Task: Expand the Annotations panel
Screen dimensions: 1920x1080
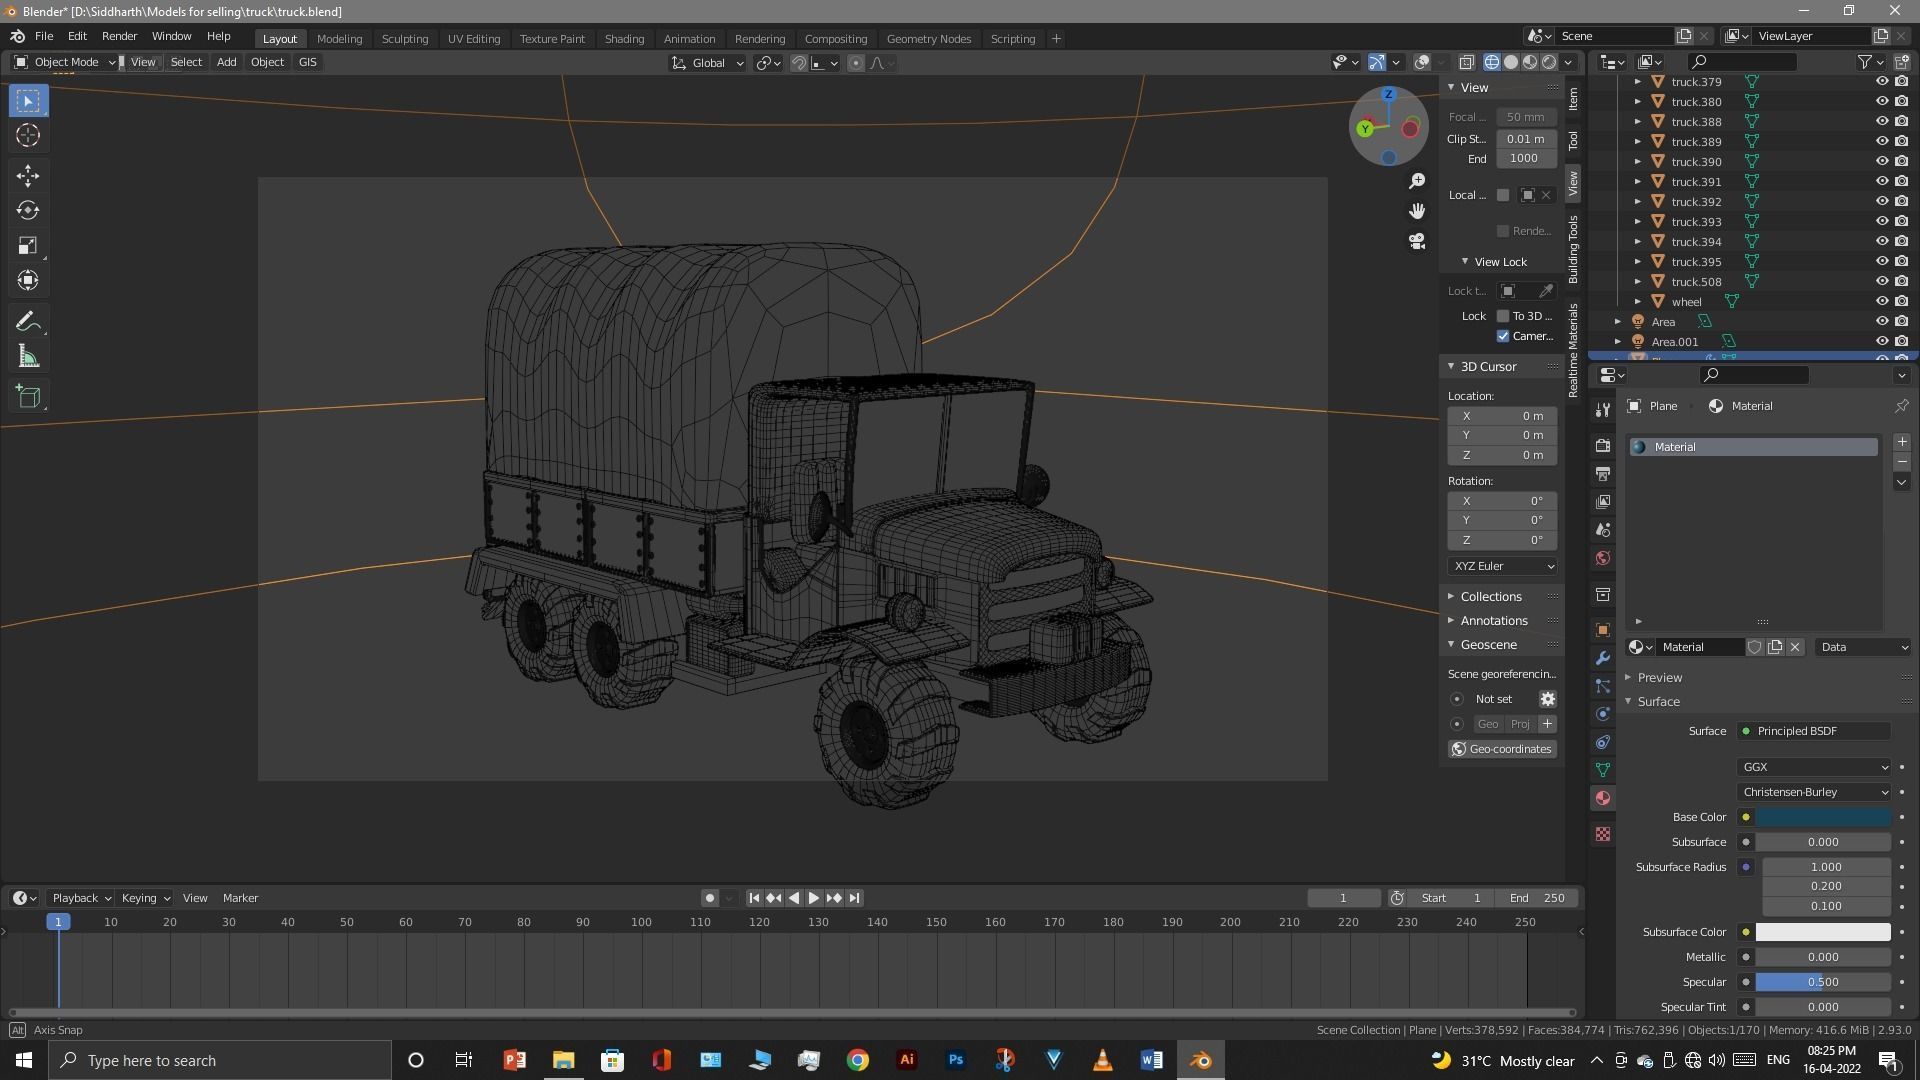Action: click(x=1493, y=621)
